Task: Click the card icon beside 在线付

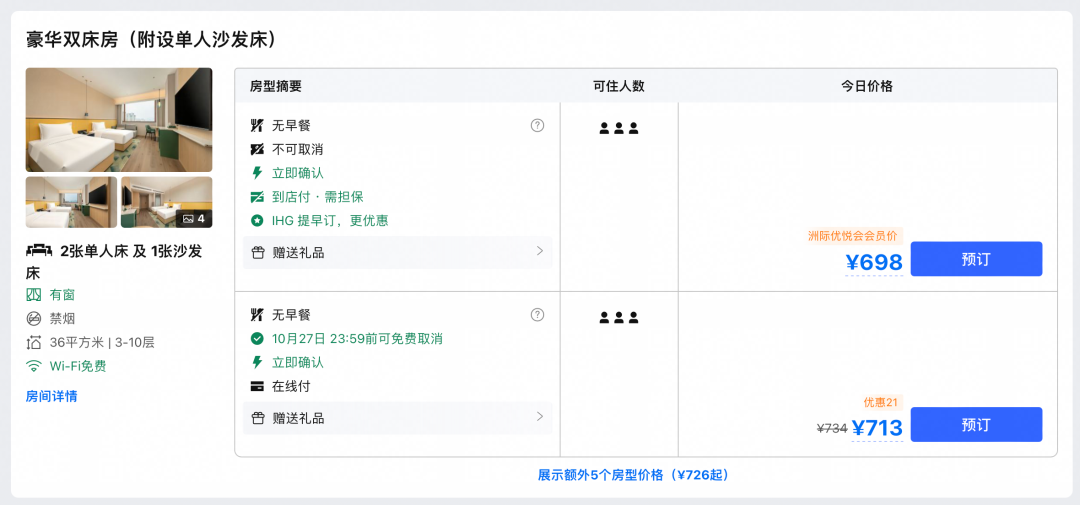Action: 257,387
